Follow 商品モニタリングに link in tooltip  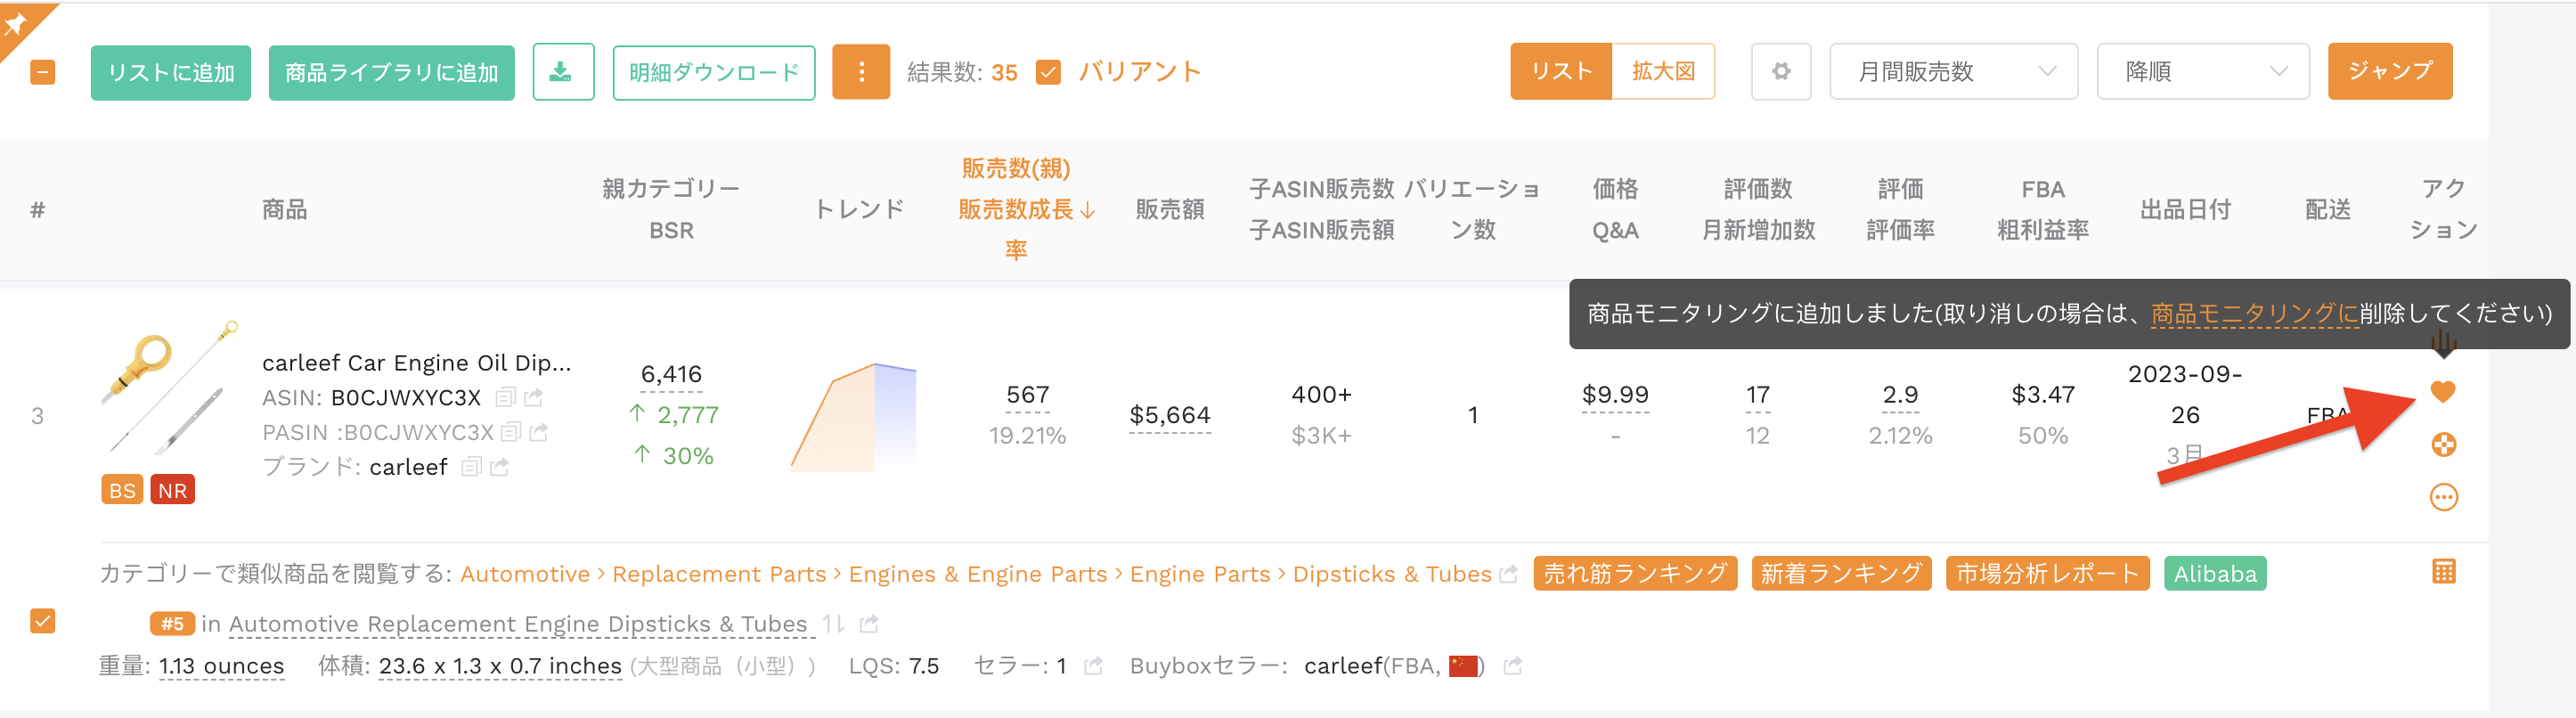2254,314
